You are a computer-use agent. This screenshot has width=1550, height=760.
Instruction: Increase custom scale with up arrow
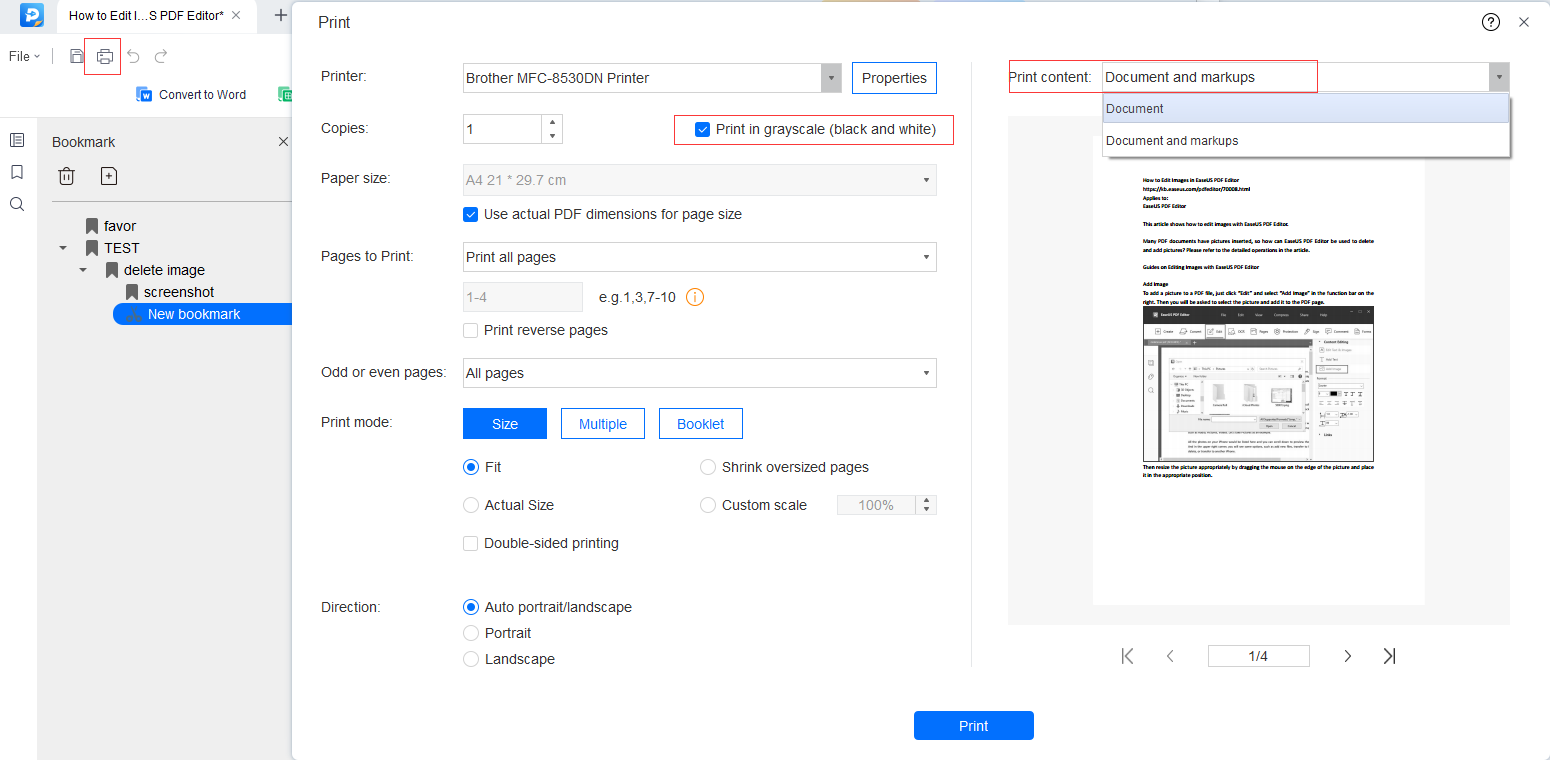(927, 500)
